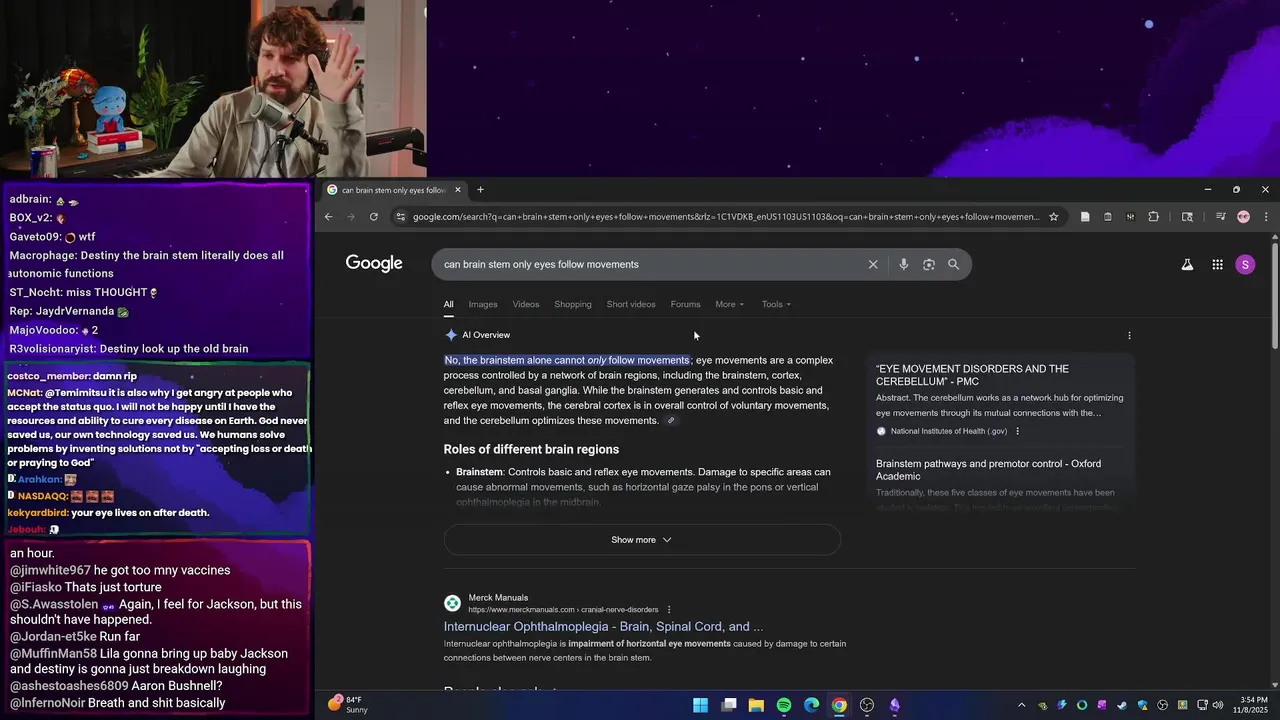Image resolution: width=1280 pixels, height=720 pixels.
Task: Click the Google logo
Action: tap(374, 263)
